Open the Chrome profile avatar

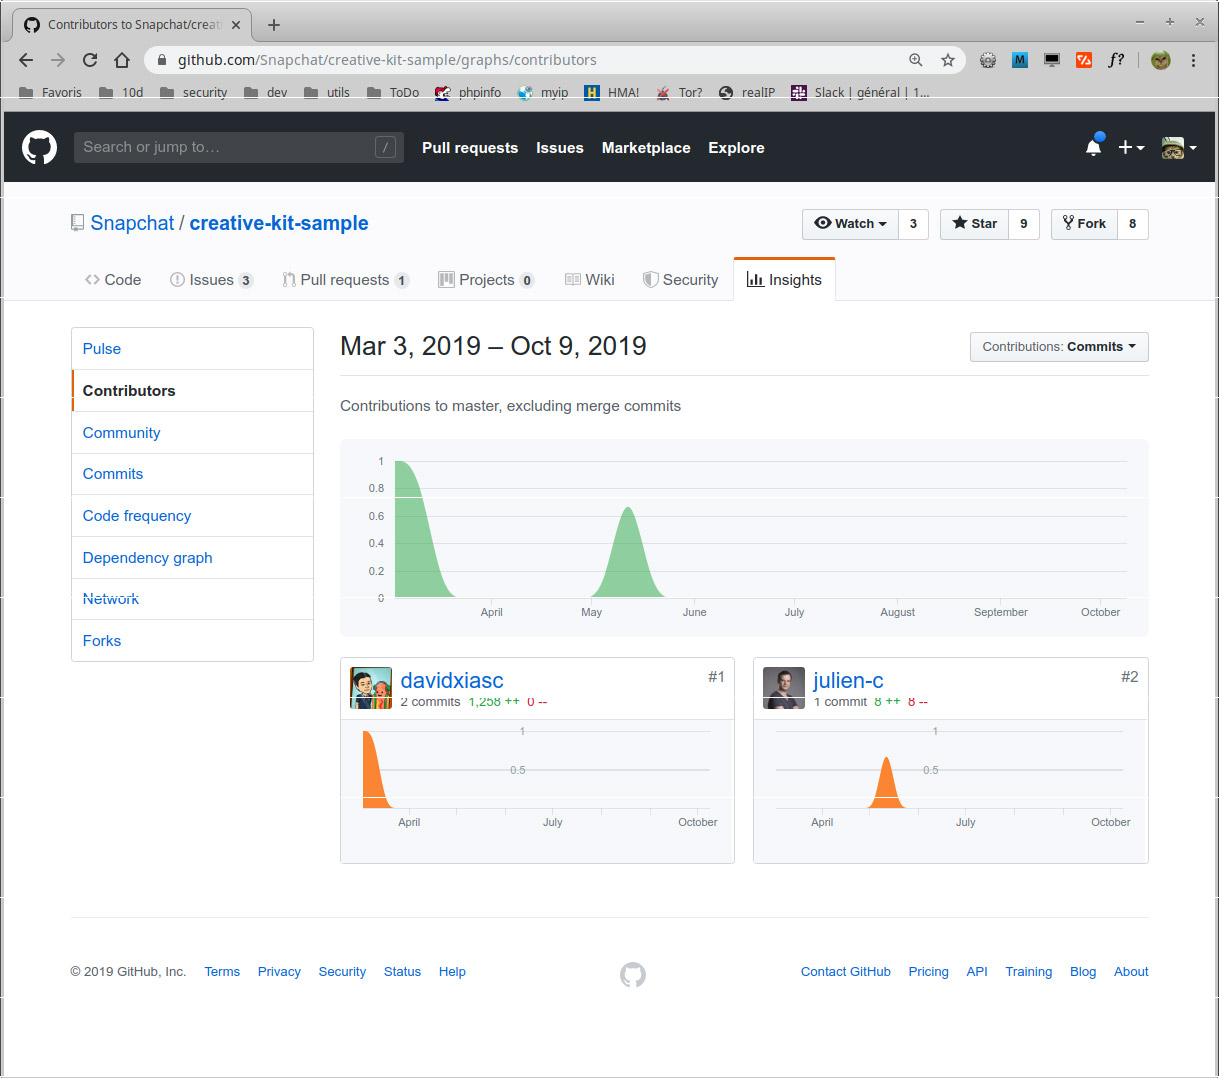coord(1161,60)
